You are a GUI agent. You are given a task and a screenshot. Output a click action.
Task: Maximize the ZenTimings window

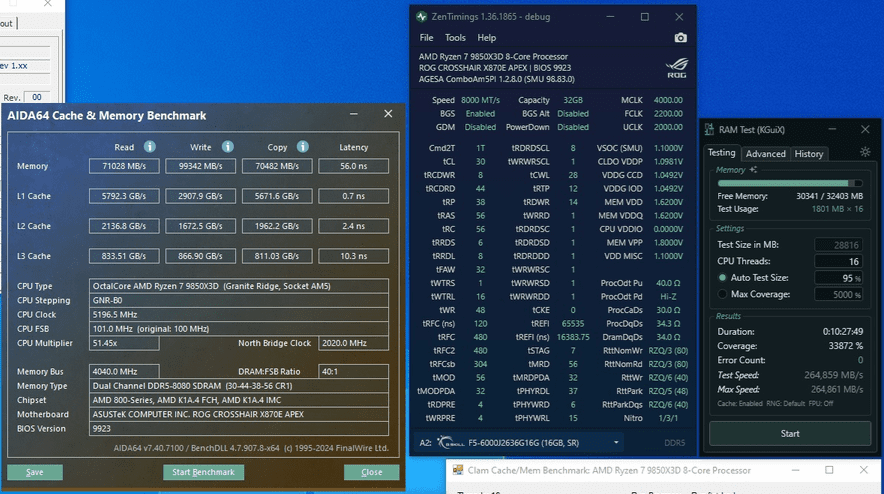(644, 17)
